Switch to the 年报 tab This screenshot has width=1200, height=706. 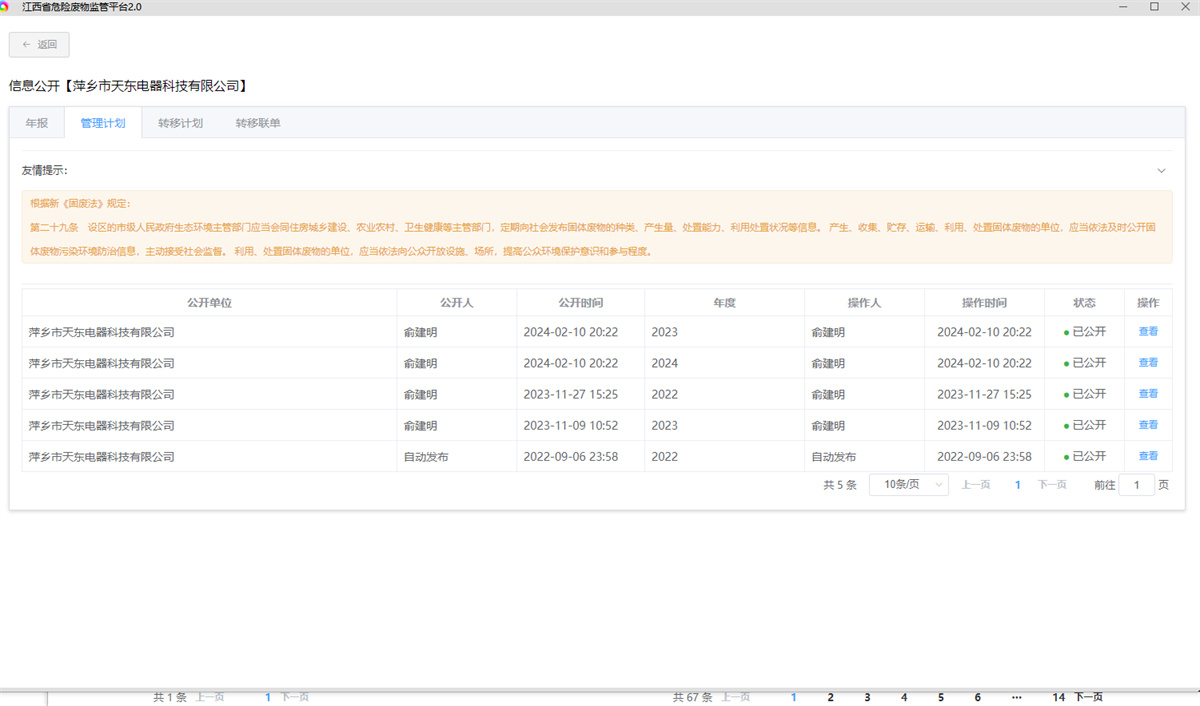(36, 123)
